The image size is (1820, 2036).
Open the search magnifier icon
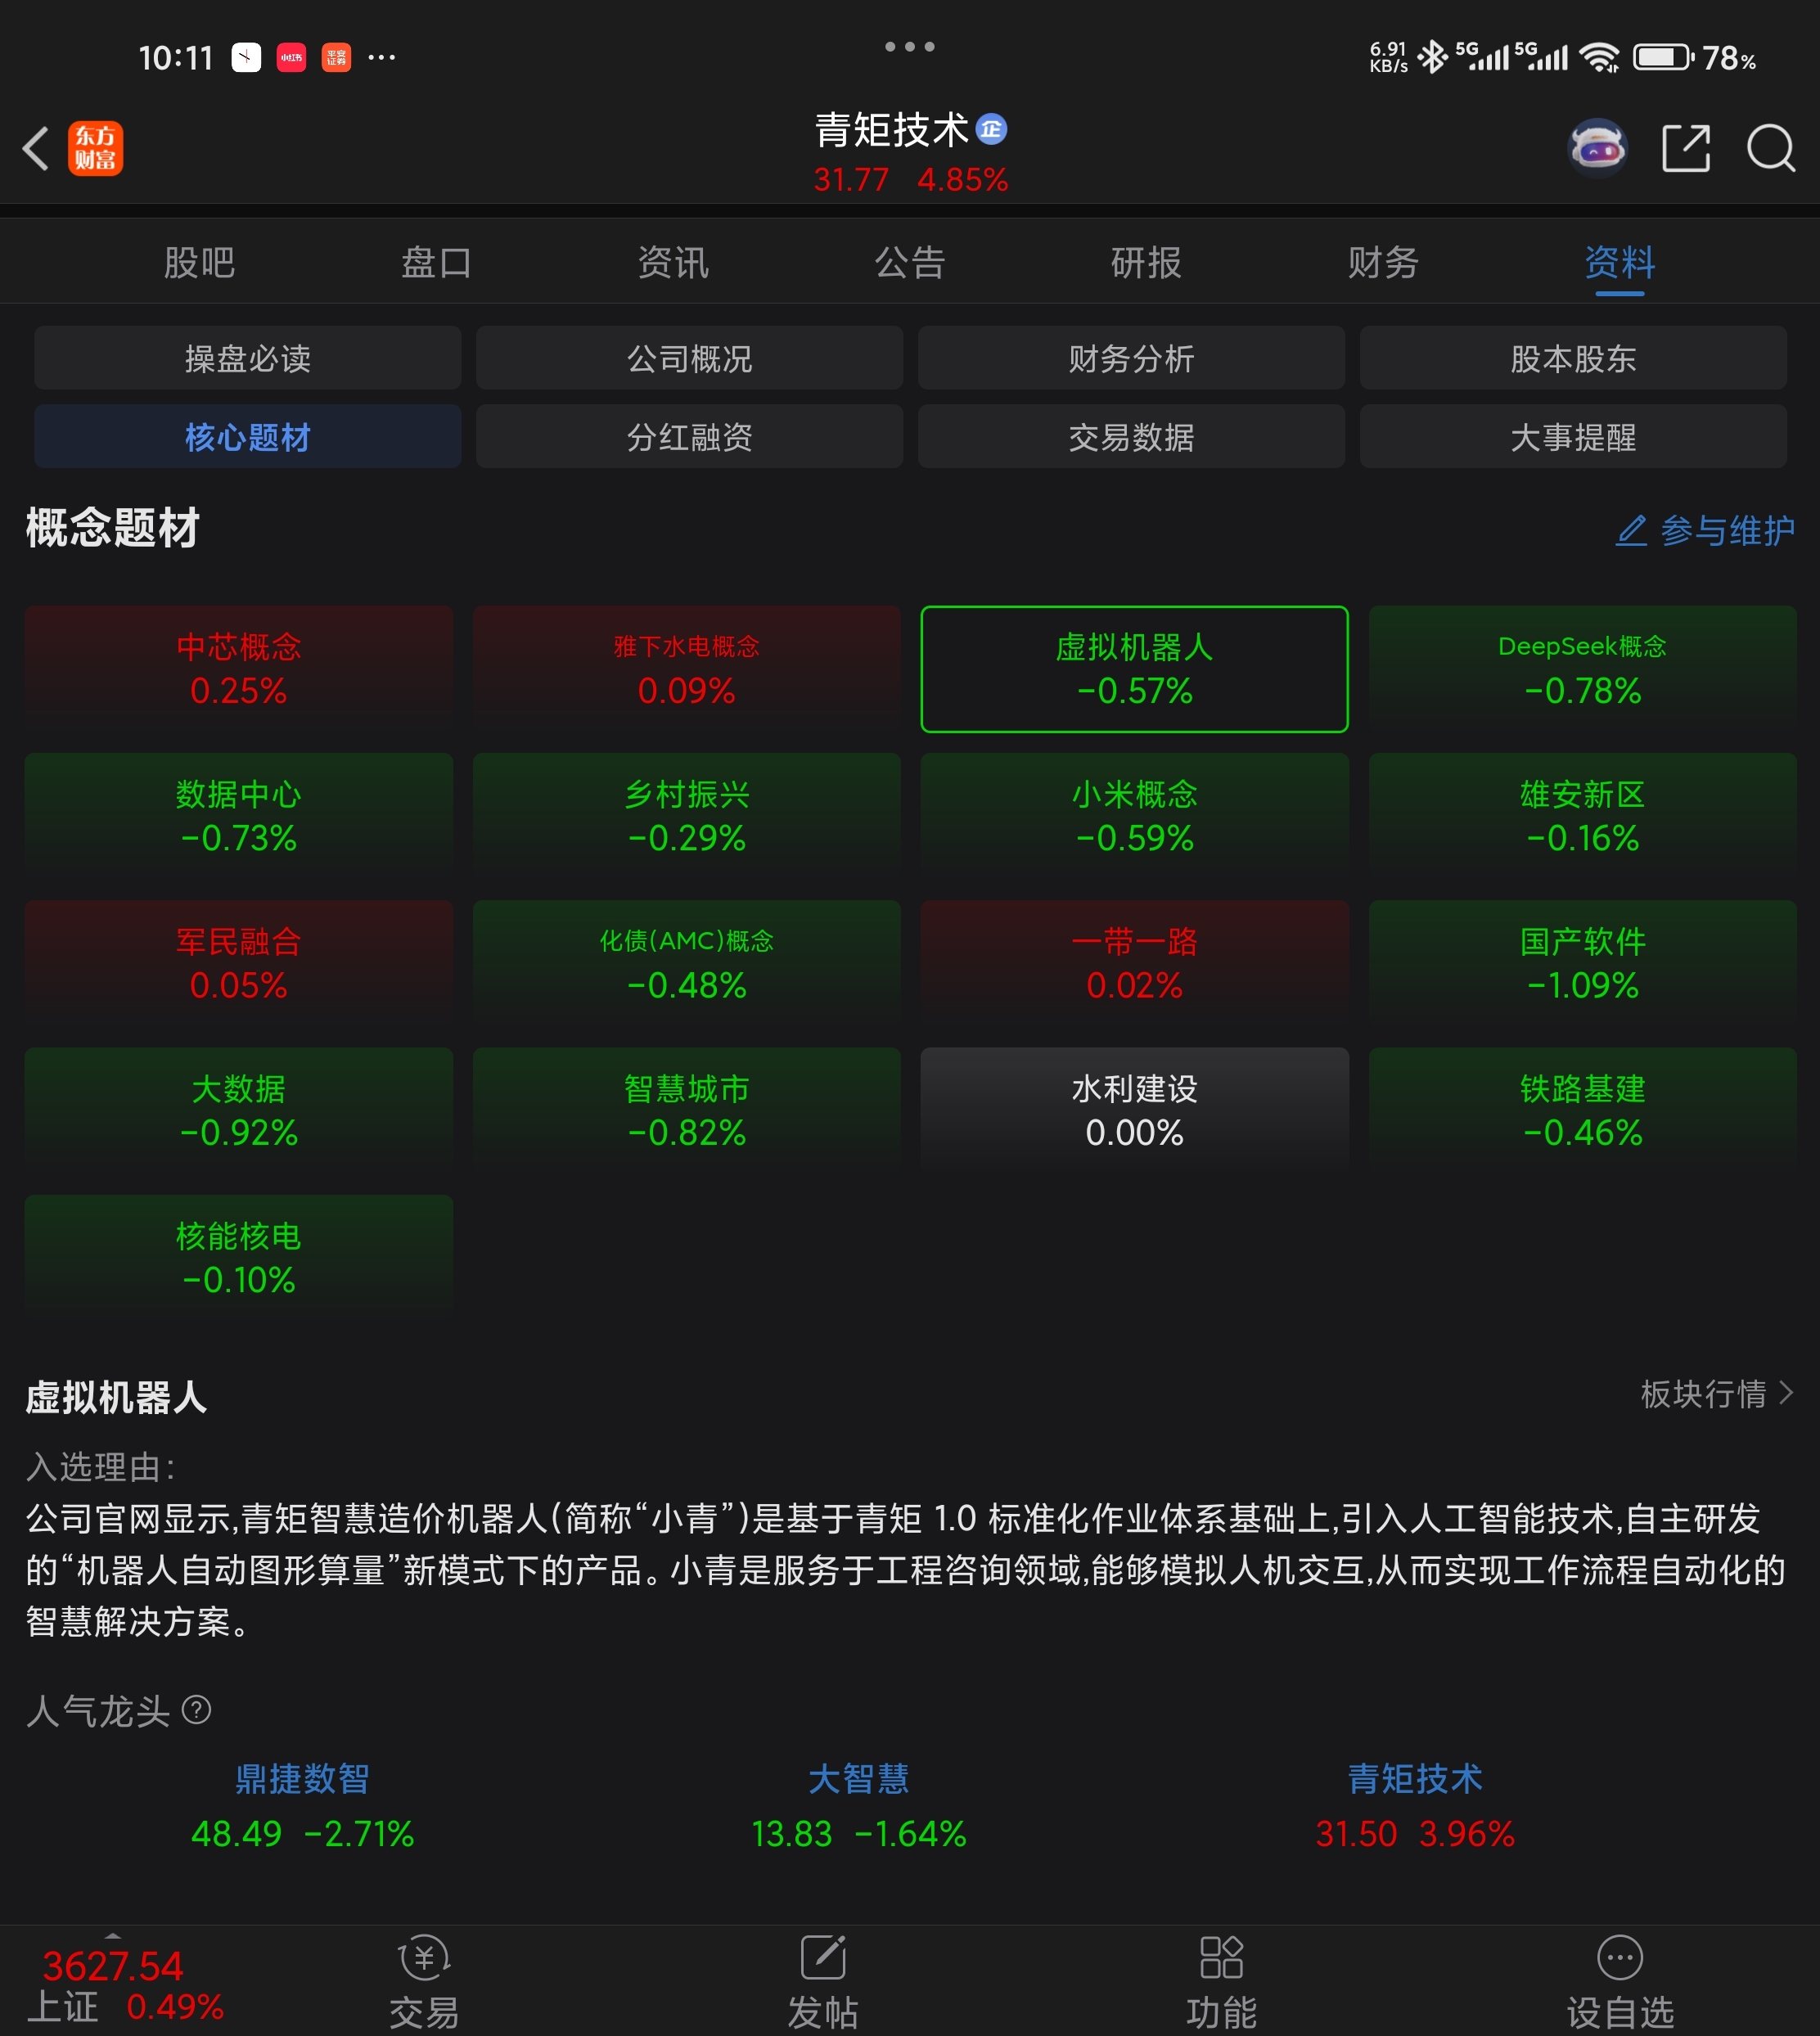coord(1771,149)
